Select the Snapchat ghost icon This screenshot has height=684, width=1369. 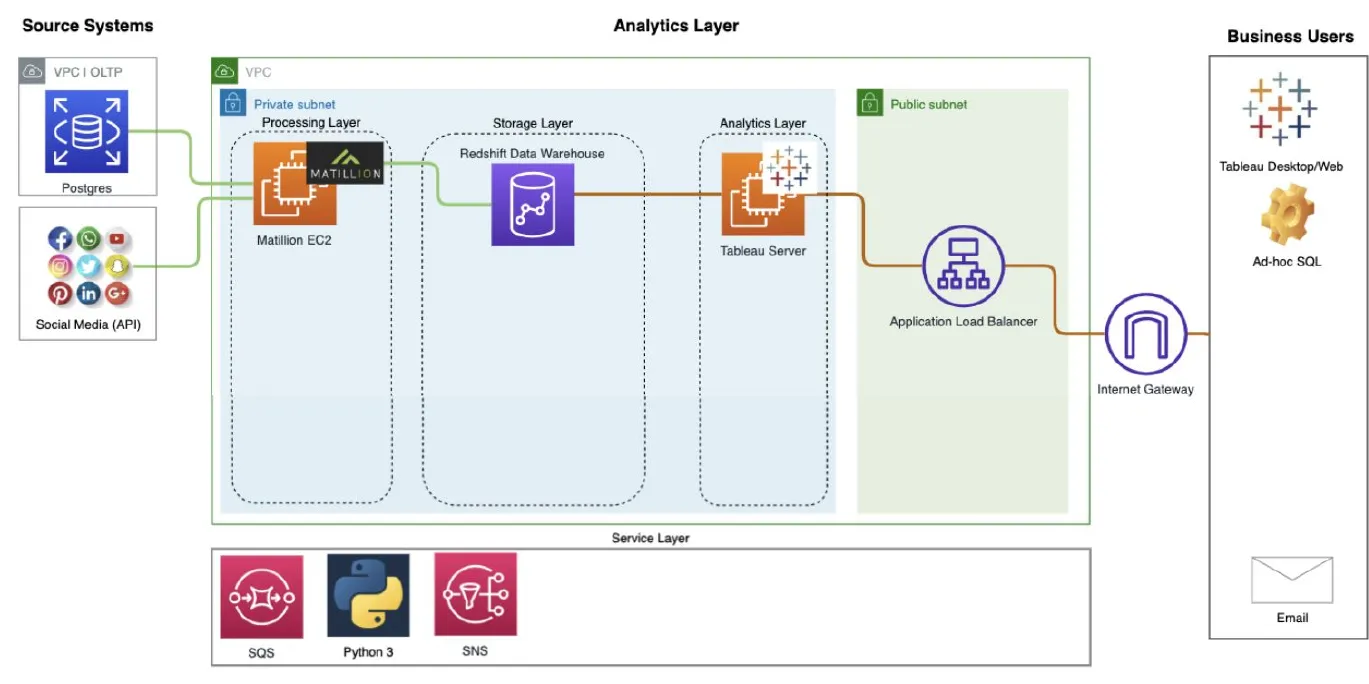click(x=117, y=266)
